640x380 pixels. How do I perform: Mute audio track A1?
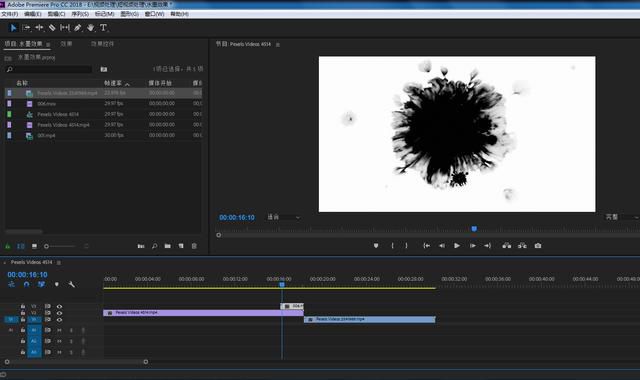point(60,330)
